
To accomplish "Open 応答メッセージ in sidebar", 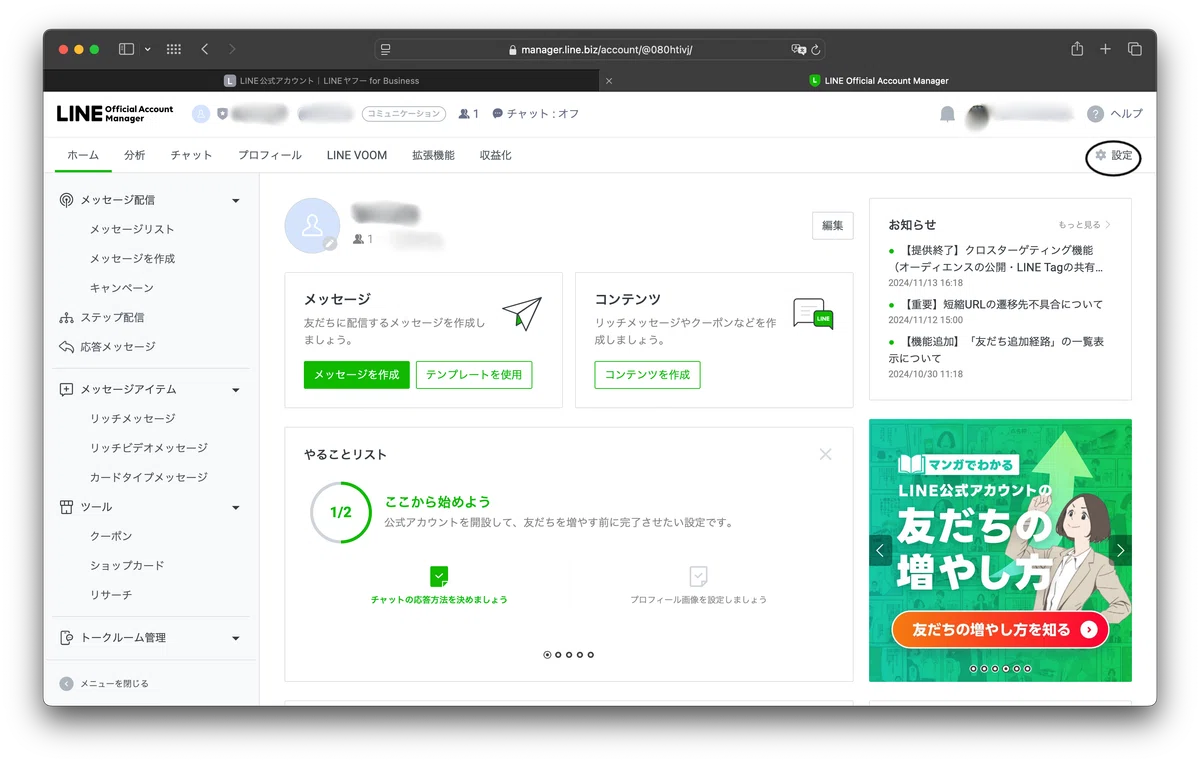I will coord(118,347).
